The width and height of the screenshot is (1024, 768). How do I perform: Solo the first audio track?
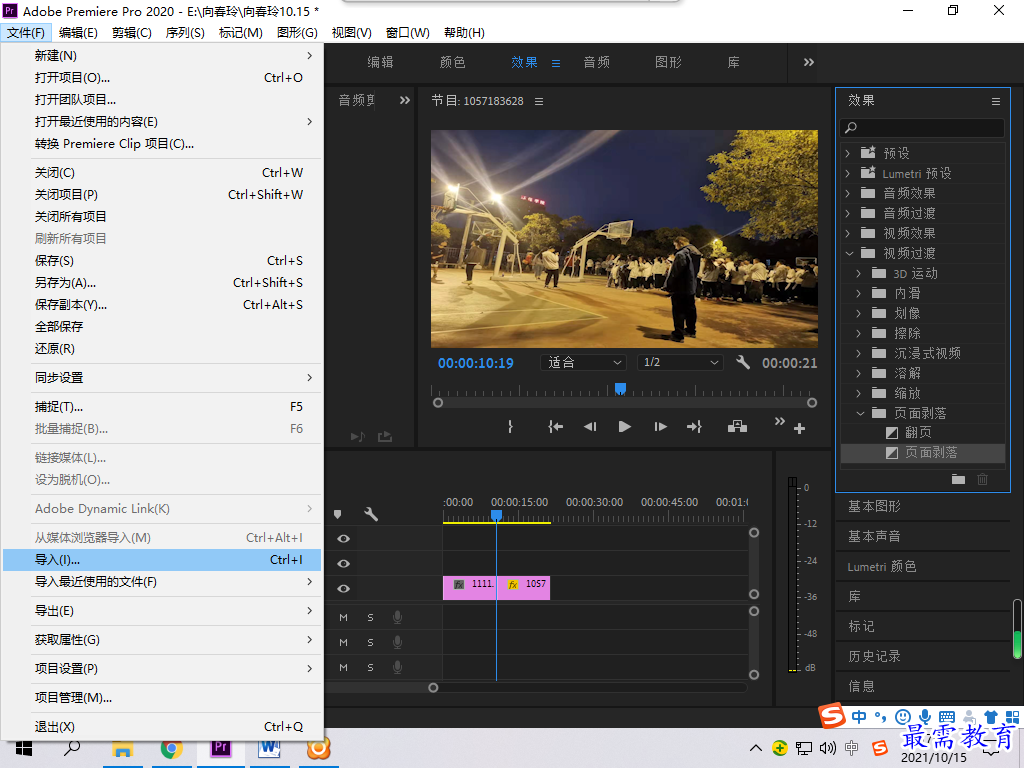pos(370,617)
